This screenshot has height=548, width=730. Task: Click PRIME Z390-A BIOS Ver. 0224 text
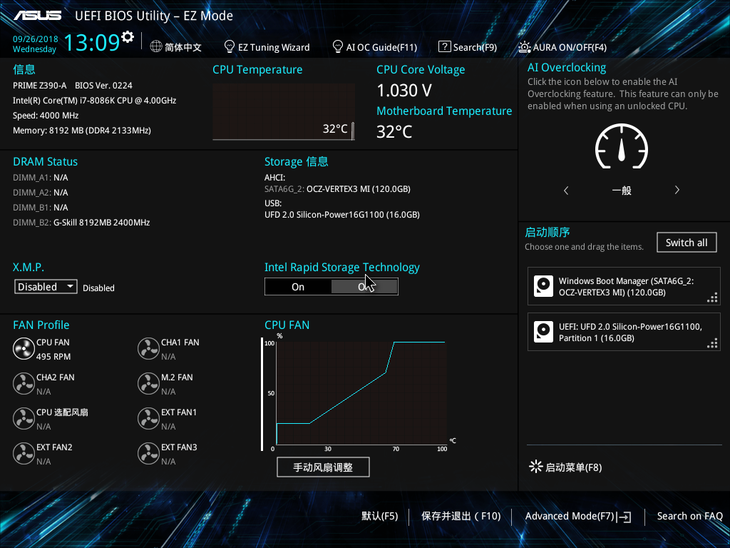73,86
